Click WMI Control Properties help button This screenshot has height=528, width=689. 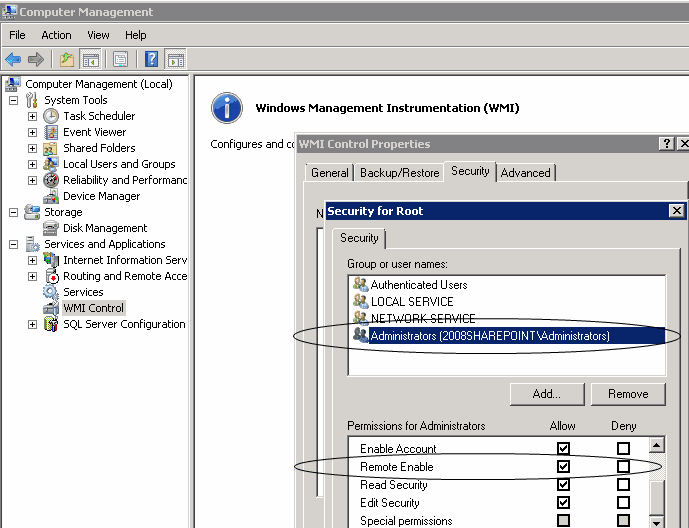pyautogui.click(x=667, y=144)
